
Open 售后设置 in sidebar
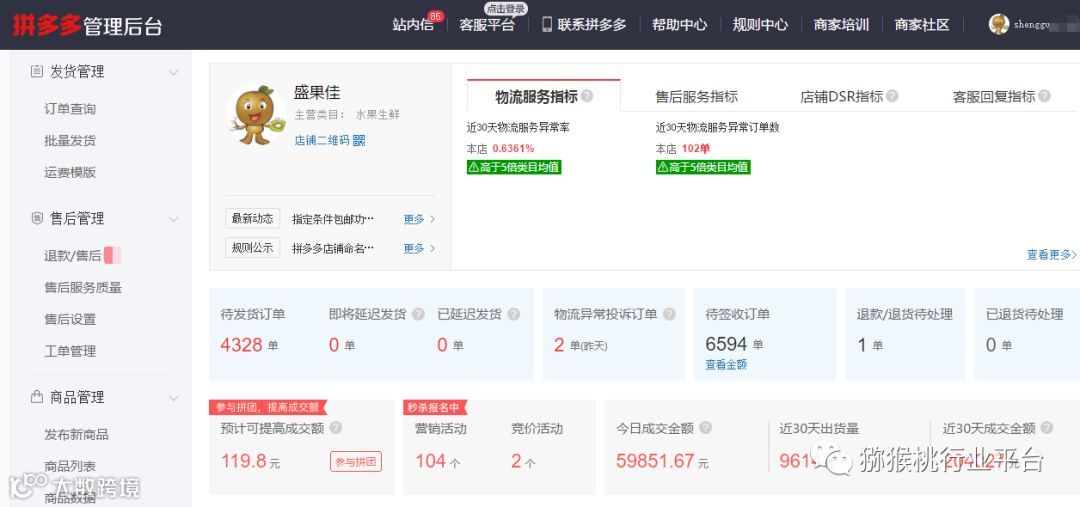click(x=70, y=319)
